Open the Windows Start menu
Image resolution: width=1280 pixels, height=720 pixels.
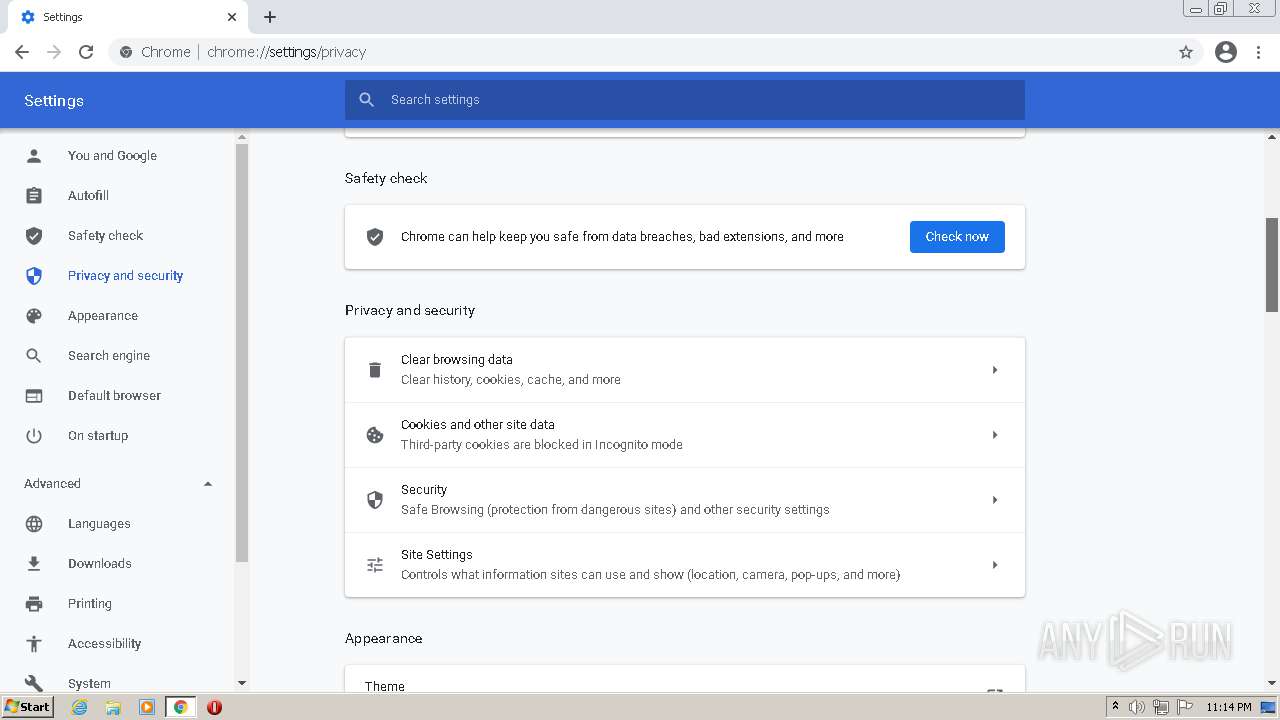(x=28, y=707)
